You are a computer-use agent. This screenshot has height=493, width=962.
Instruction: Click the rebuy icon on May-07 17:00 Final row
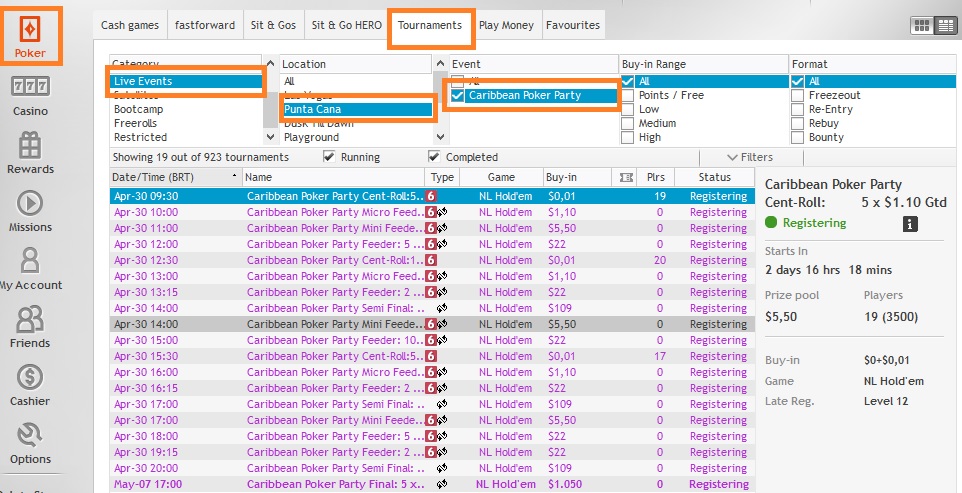(x=442, y=484)
